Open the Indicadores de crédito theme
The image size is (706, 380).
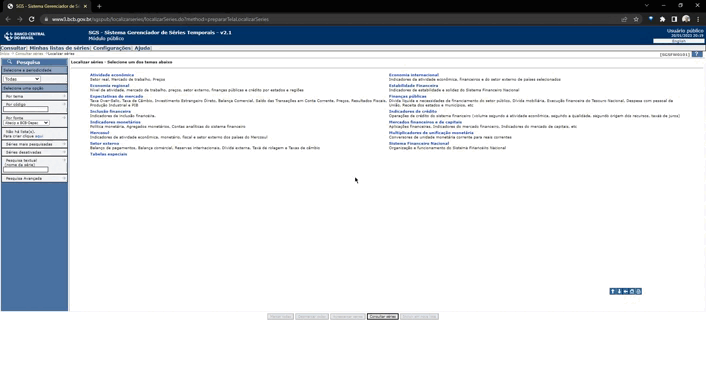413,111
